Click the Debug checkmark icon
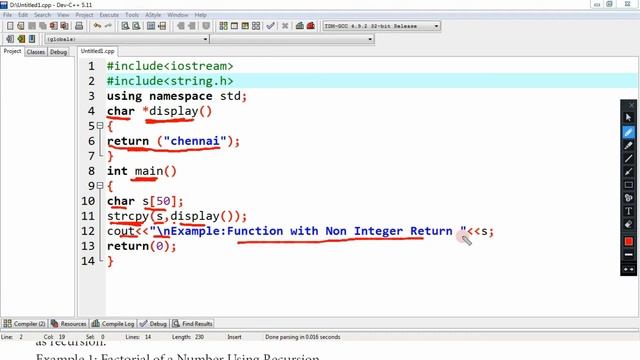The image size is (640, 360). 270,26
